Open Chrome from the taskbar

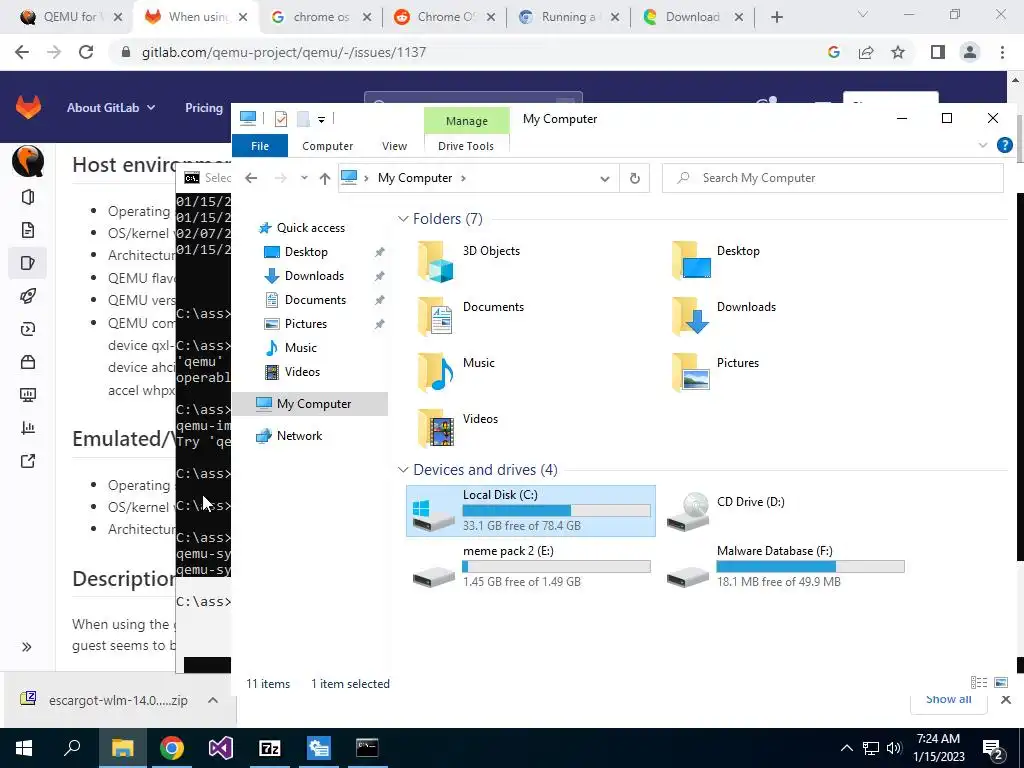click(172, 748)
